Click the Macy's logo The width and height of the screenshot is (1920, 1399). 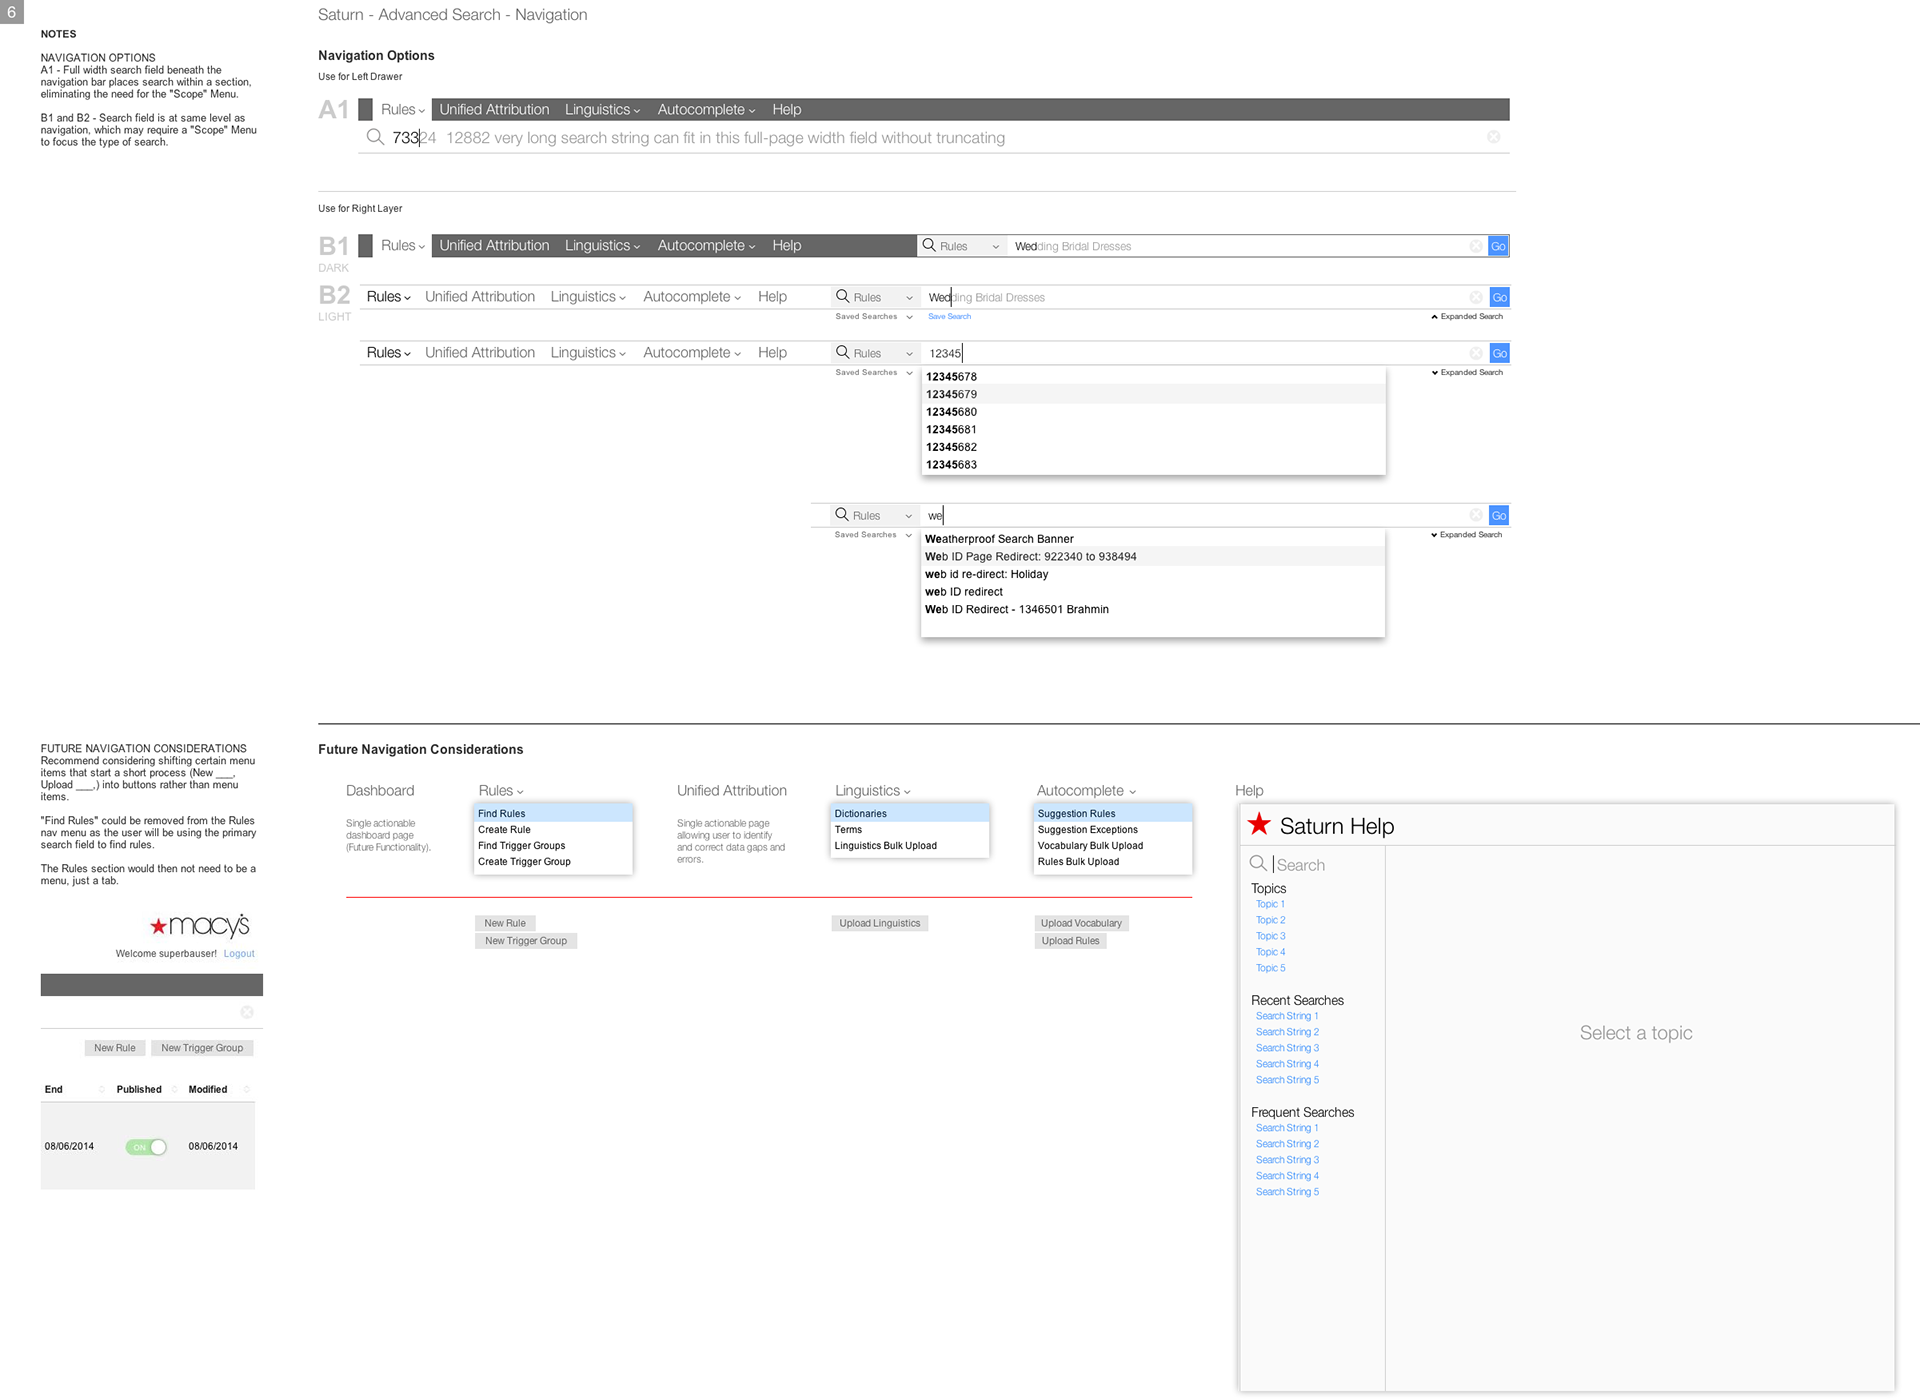[x=200, y=926]
